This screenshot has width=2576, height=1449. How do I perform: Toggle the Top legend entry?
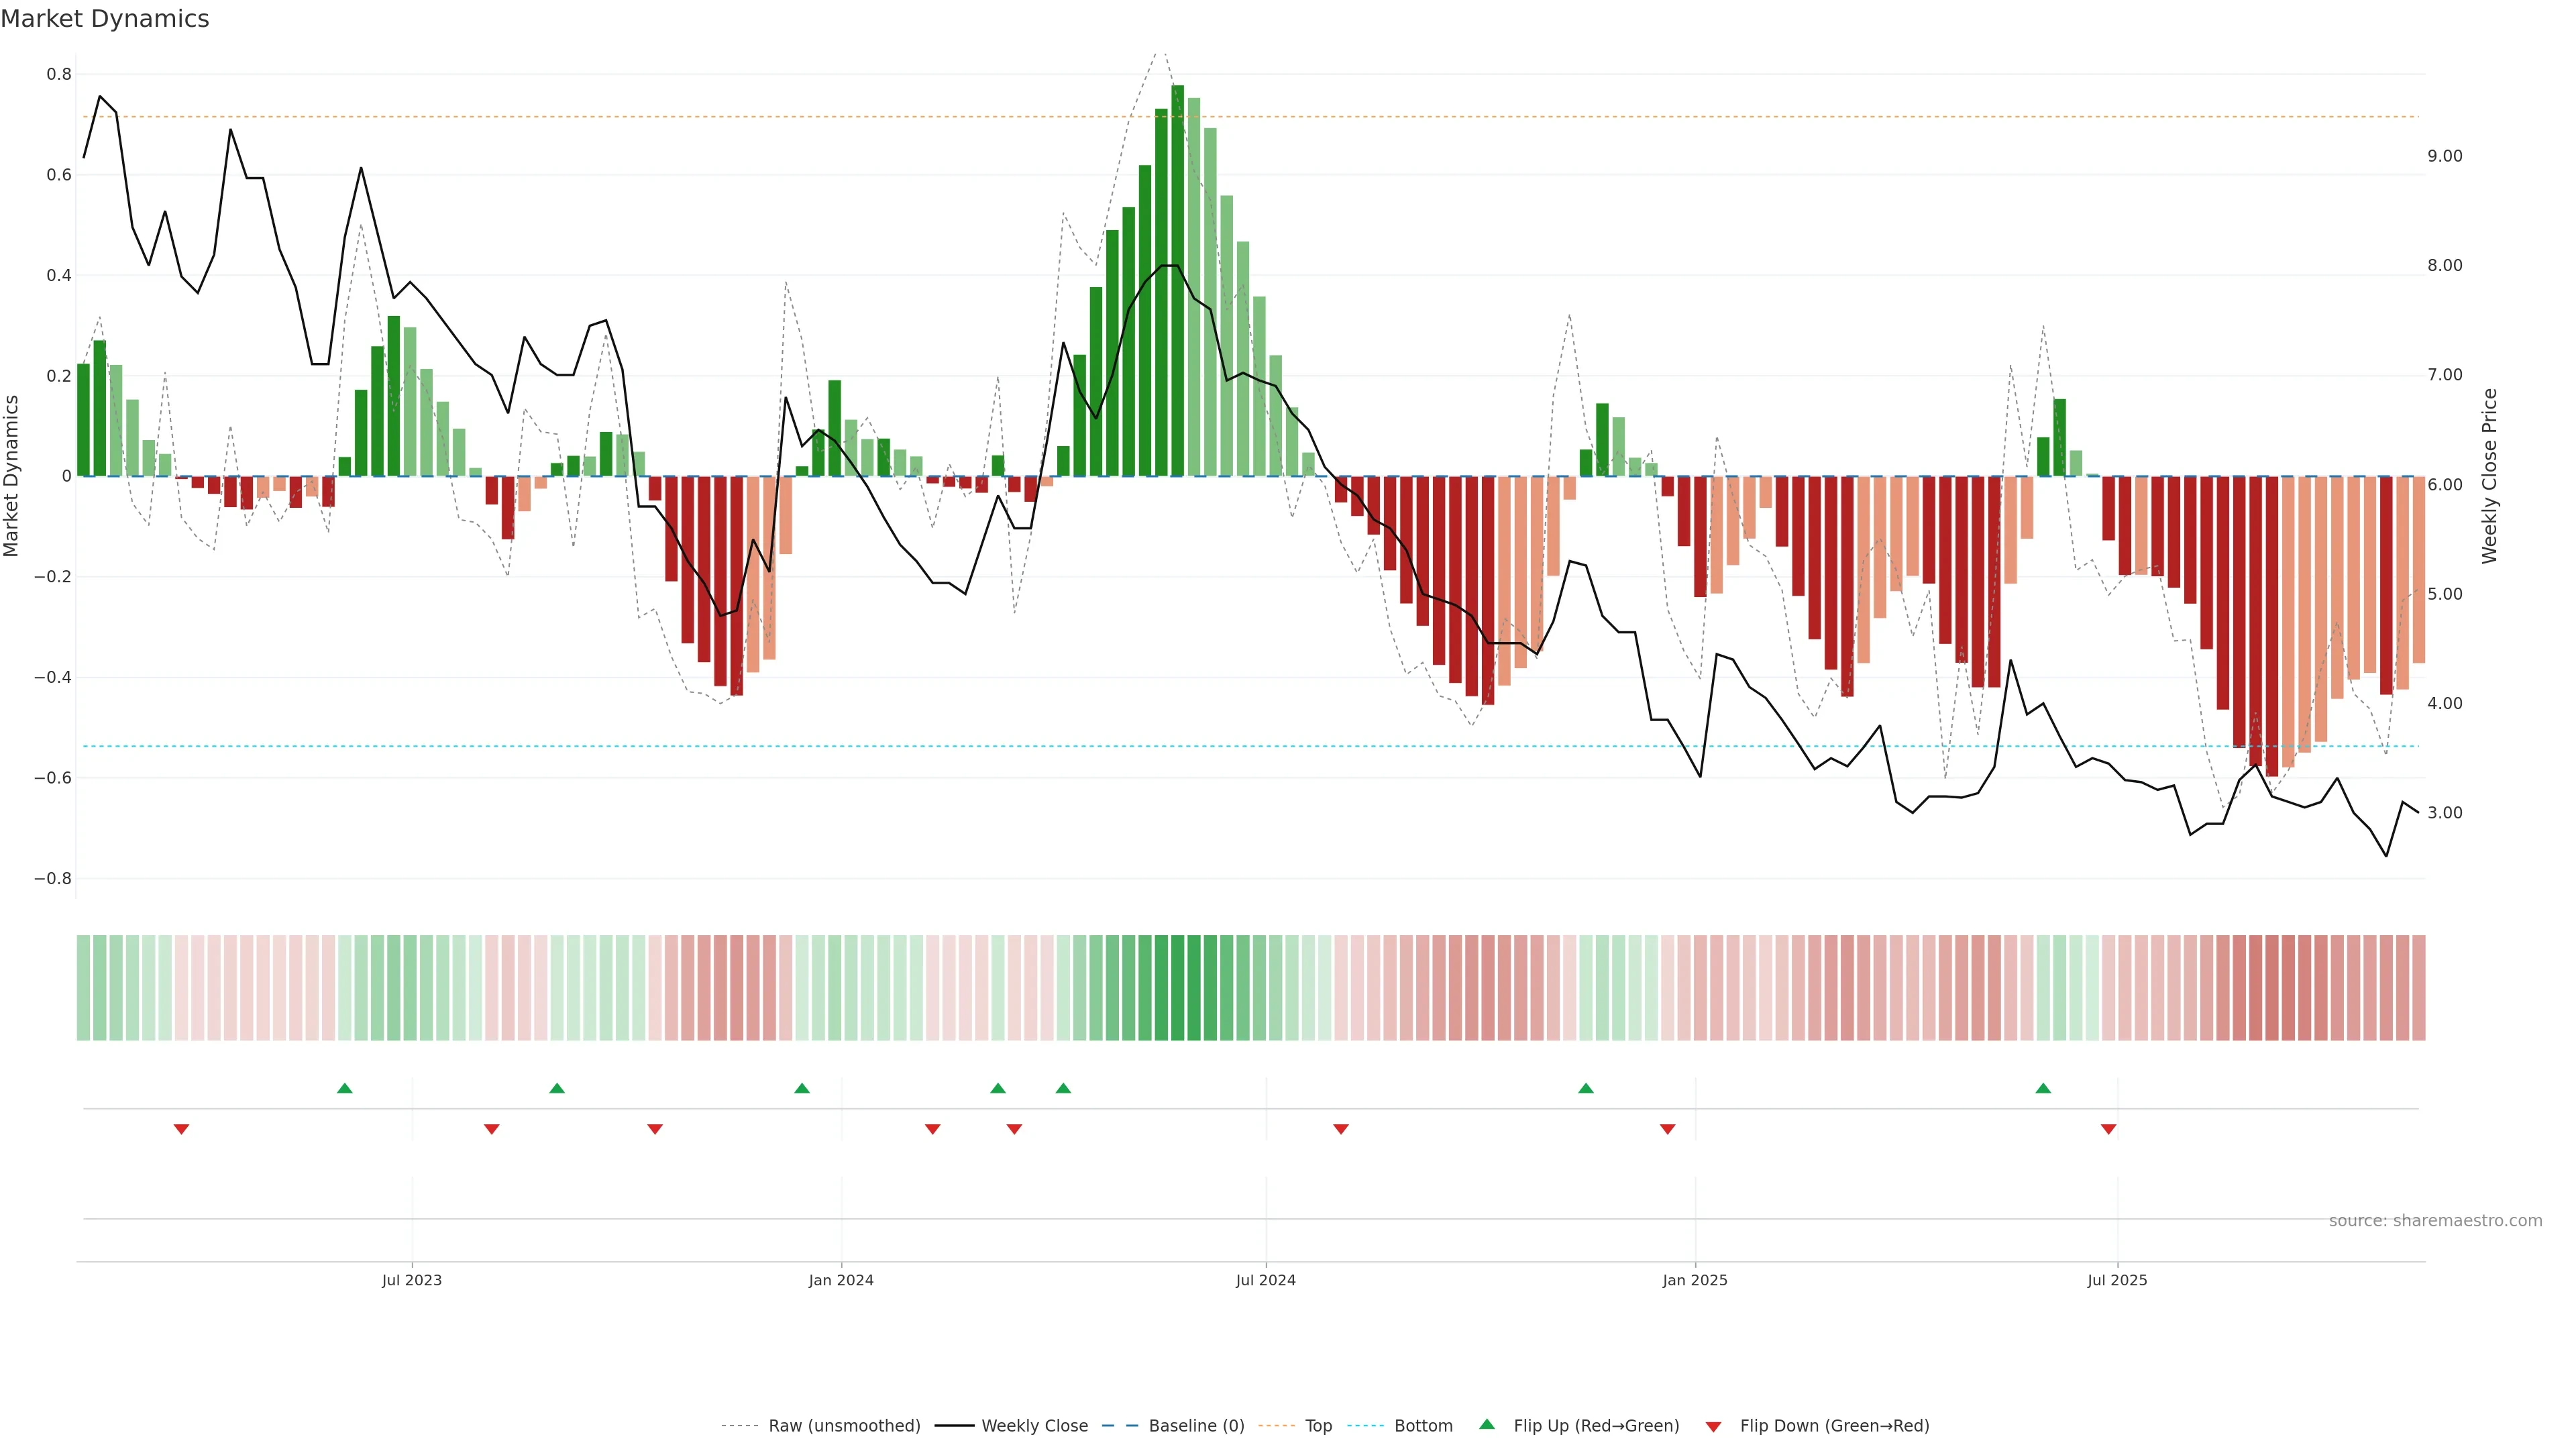[1318, 1426]
